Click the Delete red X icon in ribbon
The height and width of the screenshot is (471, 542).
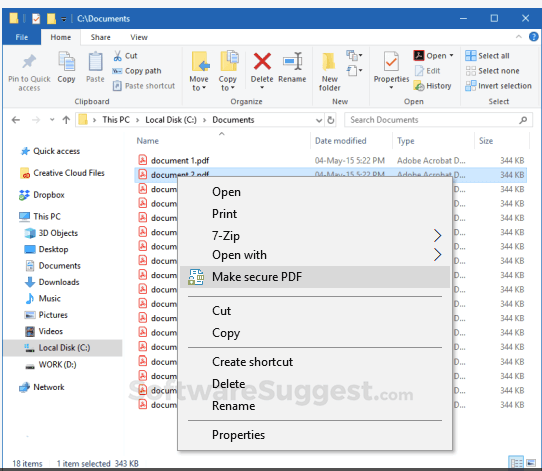click(x=262, y=62)
